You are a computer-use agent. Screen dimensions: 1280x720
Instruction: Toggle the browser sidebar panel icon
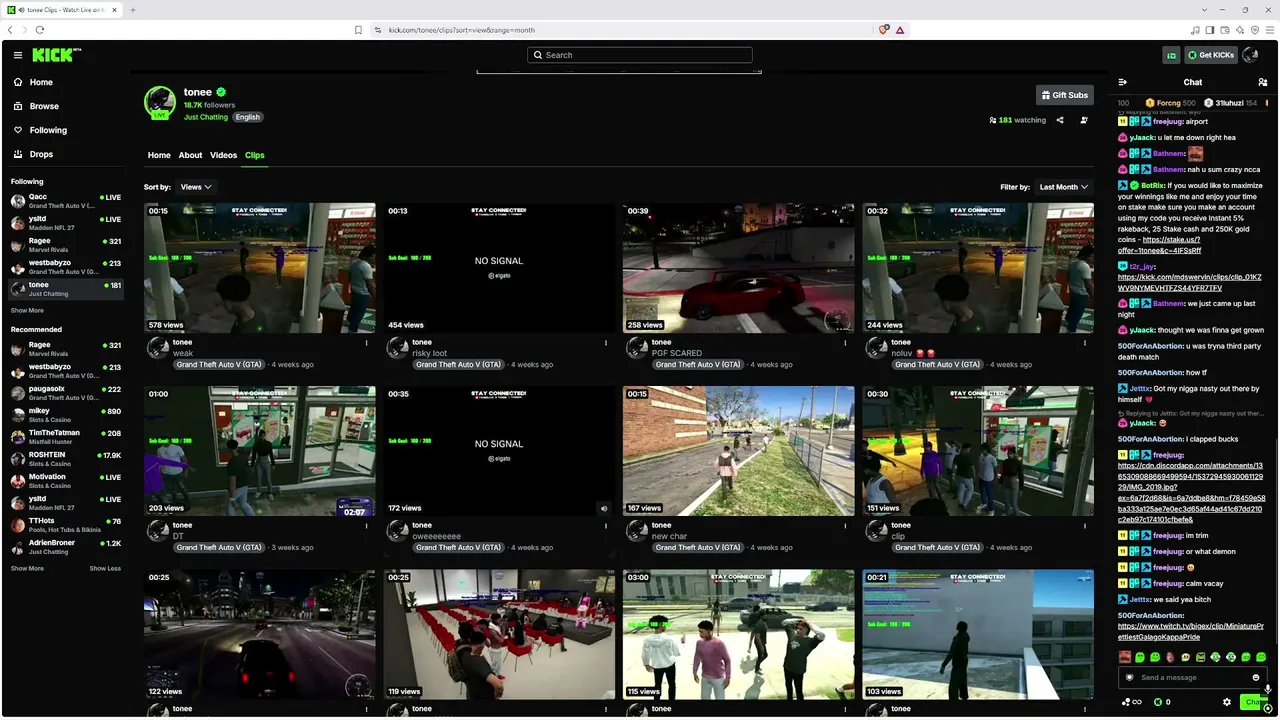coord(1209,30)
